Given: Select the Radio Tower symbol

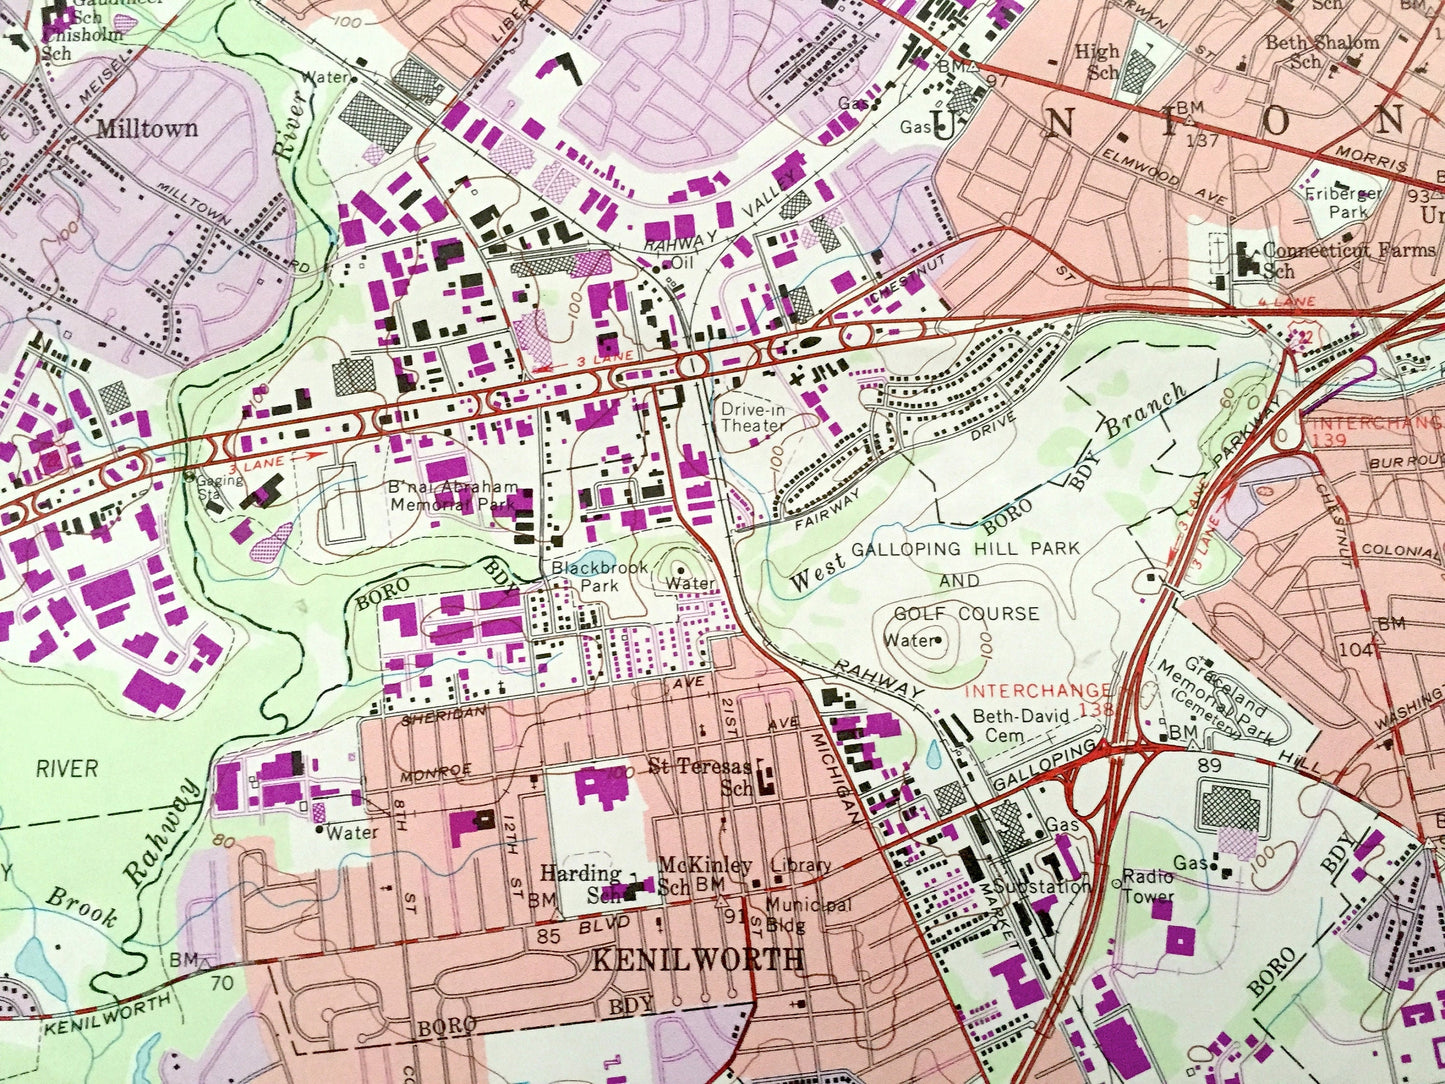Looking at the screenshot, I should (x=1116, y=883).
